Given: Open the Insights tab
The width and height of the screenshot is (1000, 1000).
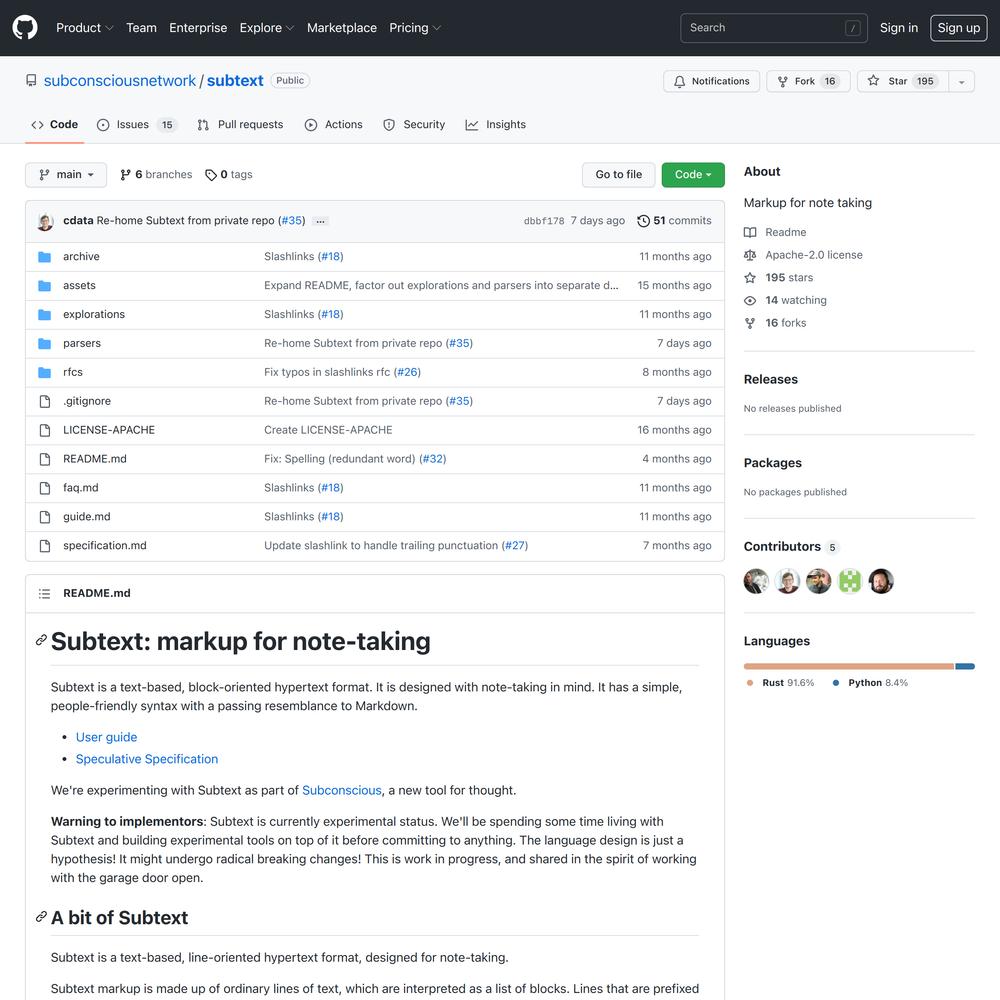Looking at the screenshot, I should point(496,124).
